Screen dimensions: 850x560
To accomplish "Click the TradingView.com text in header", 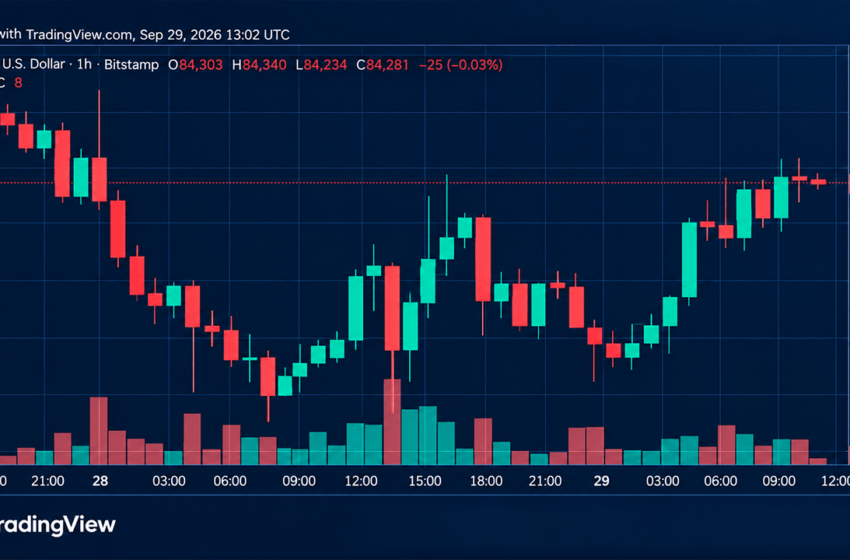I will pos(79,35).
